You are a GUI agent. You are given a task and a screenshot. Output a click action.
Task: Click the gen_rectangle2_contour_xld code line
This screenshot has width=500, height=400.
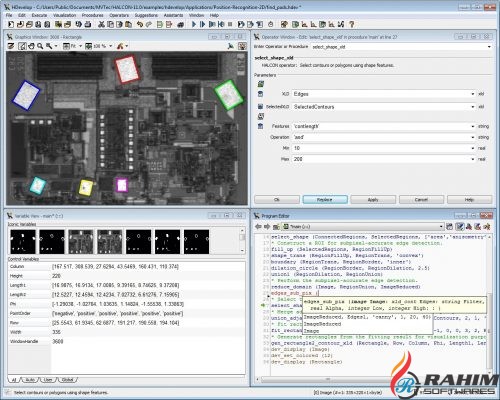(x=378, y=343)
